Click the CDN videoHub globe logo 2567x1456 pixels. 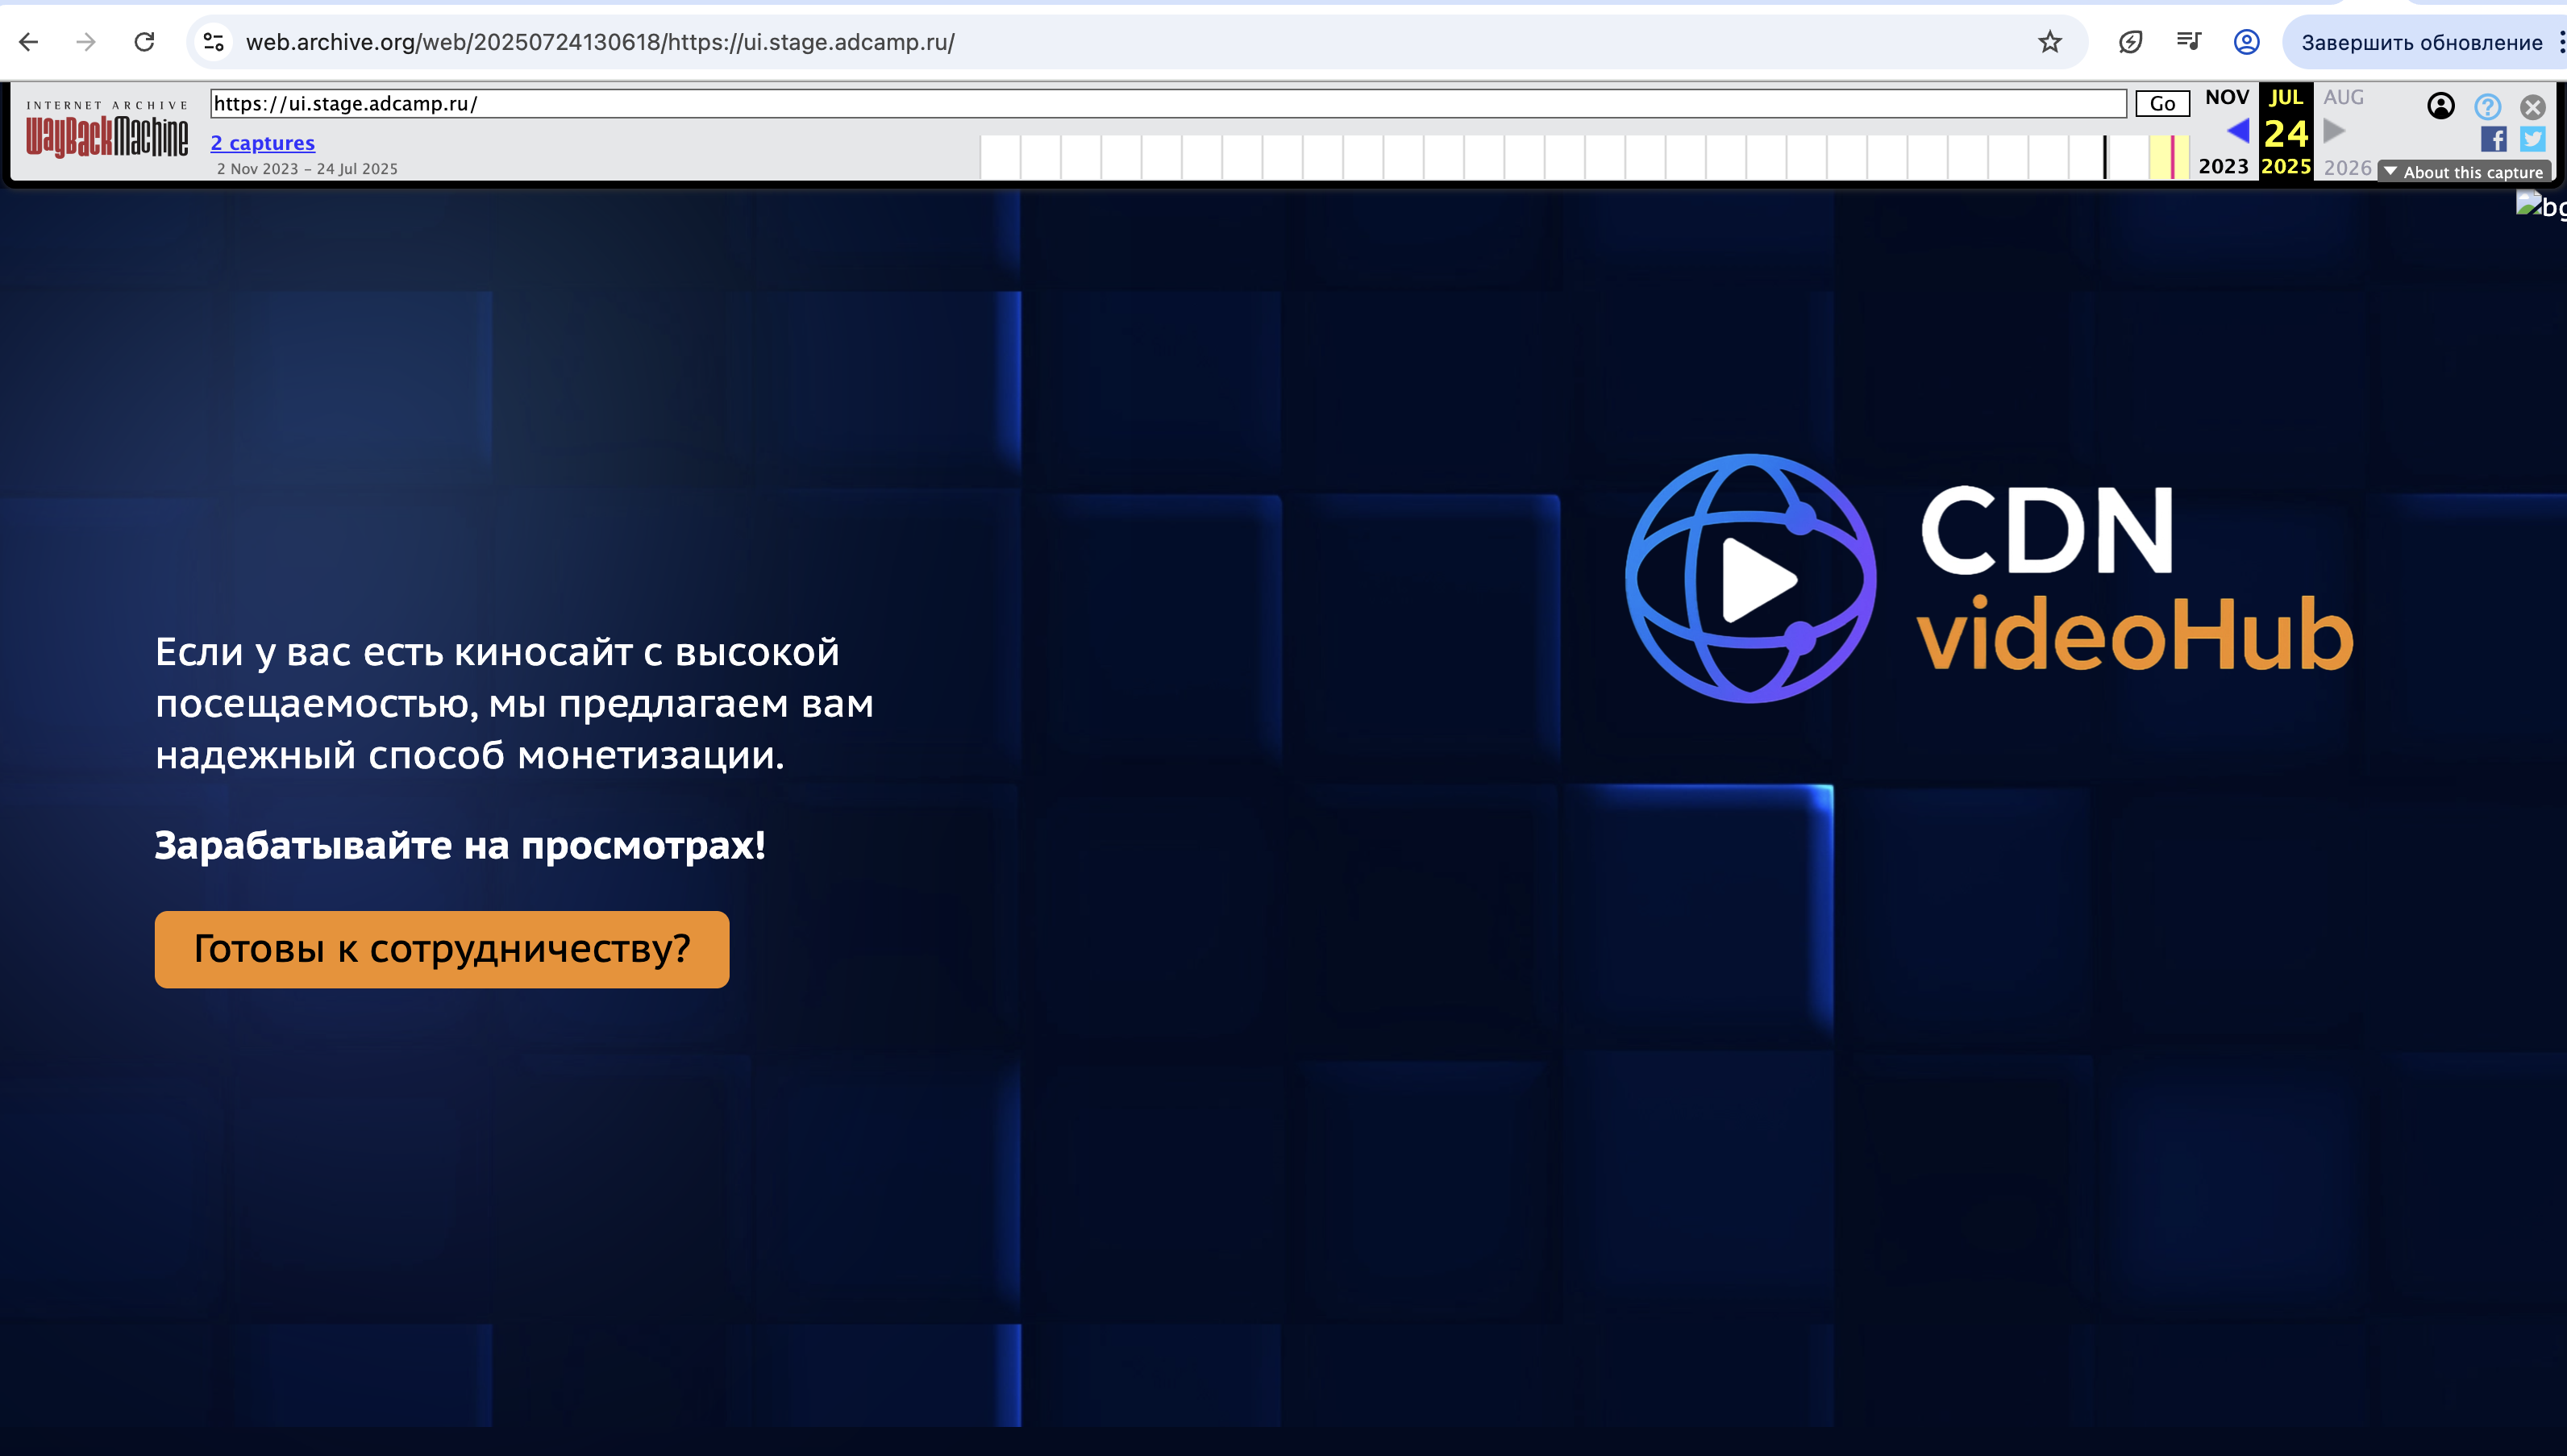tap(1750, 578)
